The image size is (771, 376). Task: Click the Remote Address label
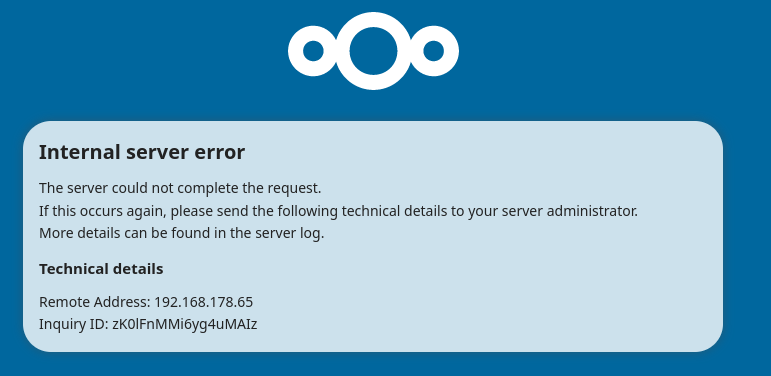click(95, 302)
